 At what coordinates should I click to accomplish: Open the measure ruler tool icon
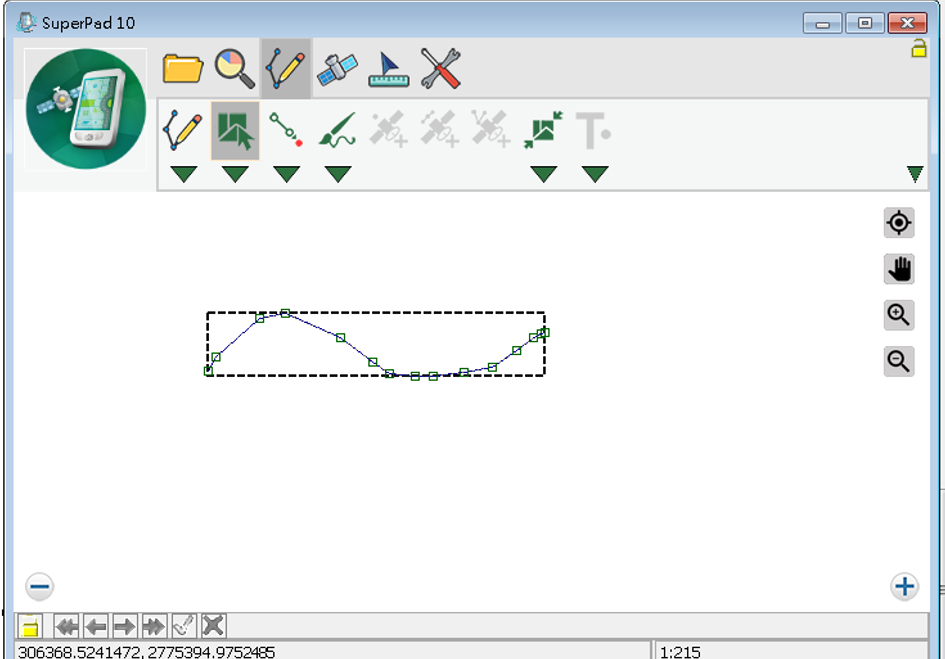(x=389, y=70)
